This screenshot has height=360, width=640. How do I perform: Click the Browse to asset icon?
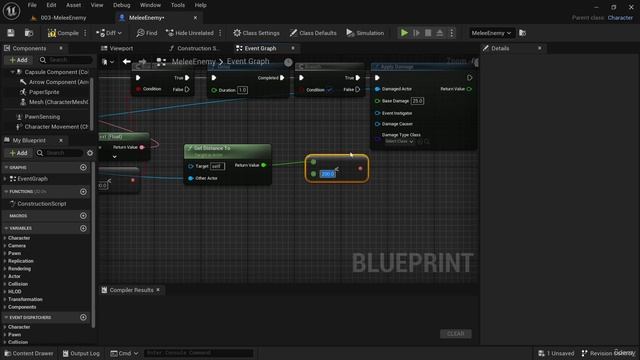(x=29, y=33)
